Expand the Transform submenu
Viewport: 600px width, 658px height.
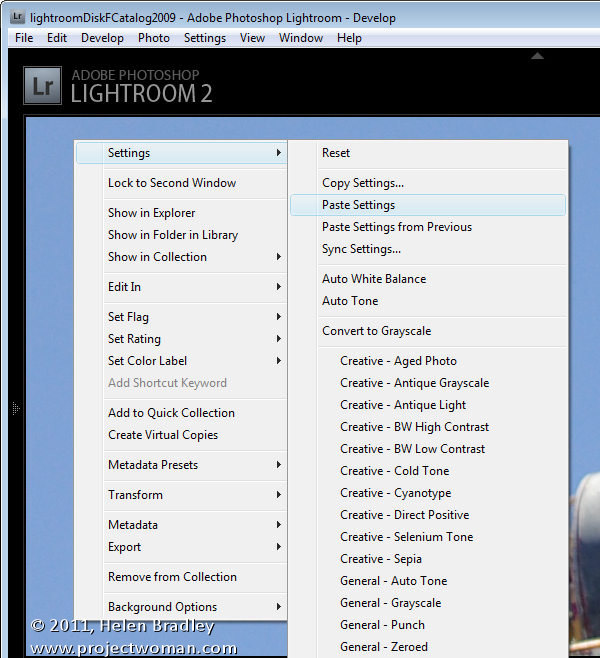pos(182,495)
